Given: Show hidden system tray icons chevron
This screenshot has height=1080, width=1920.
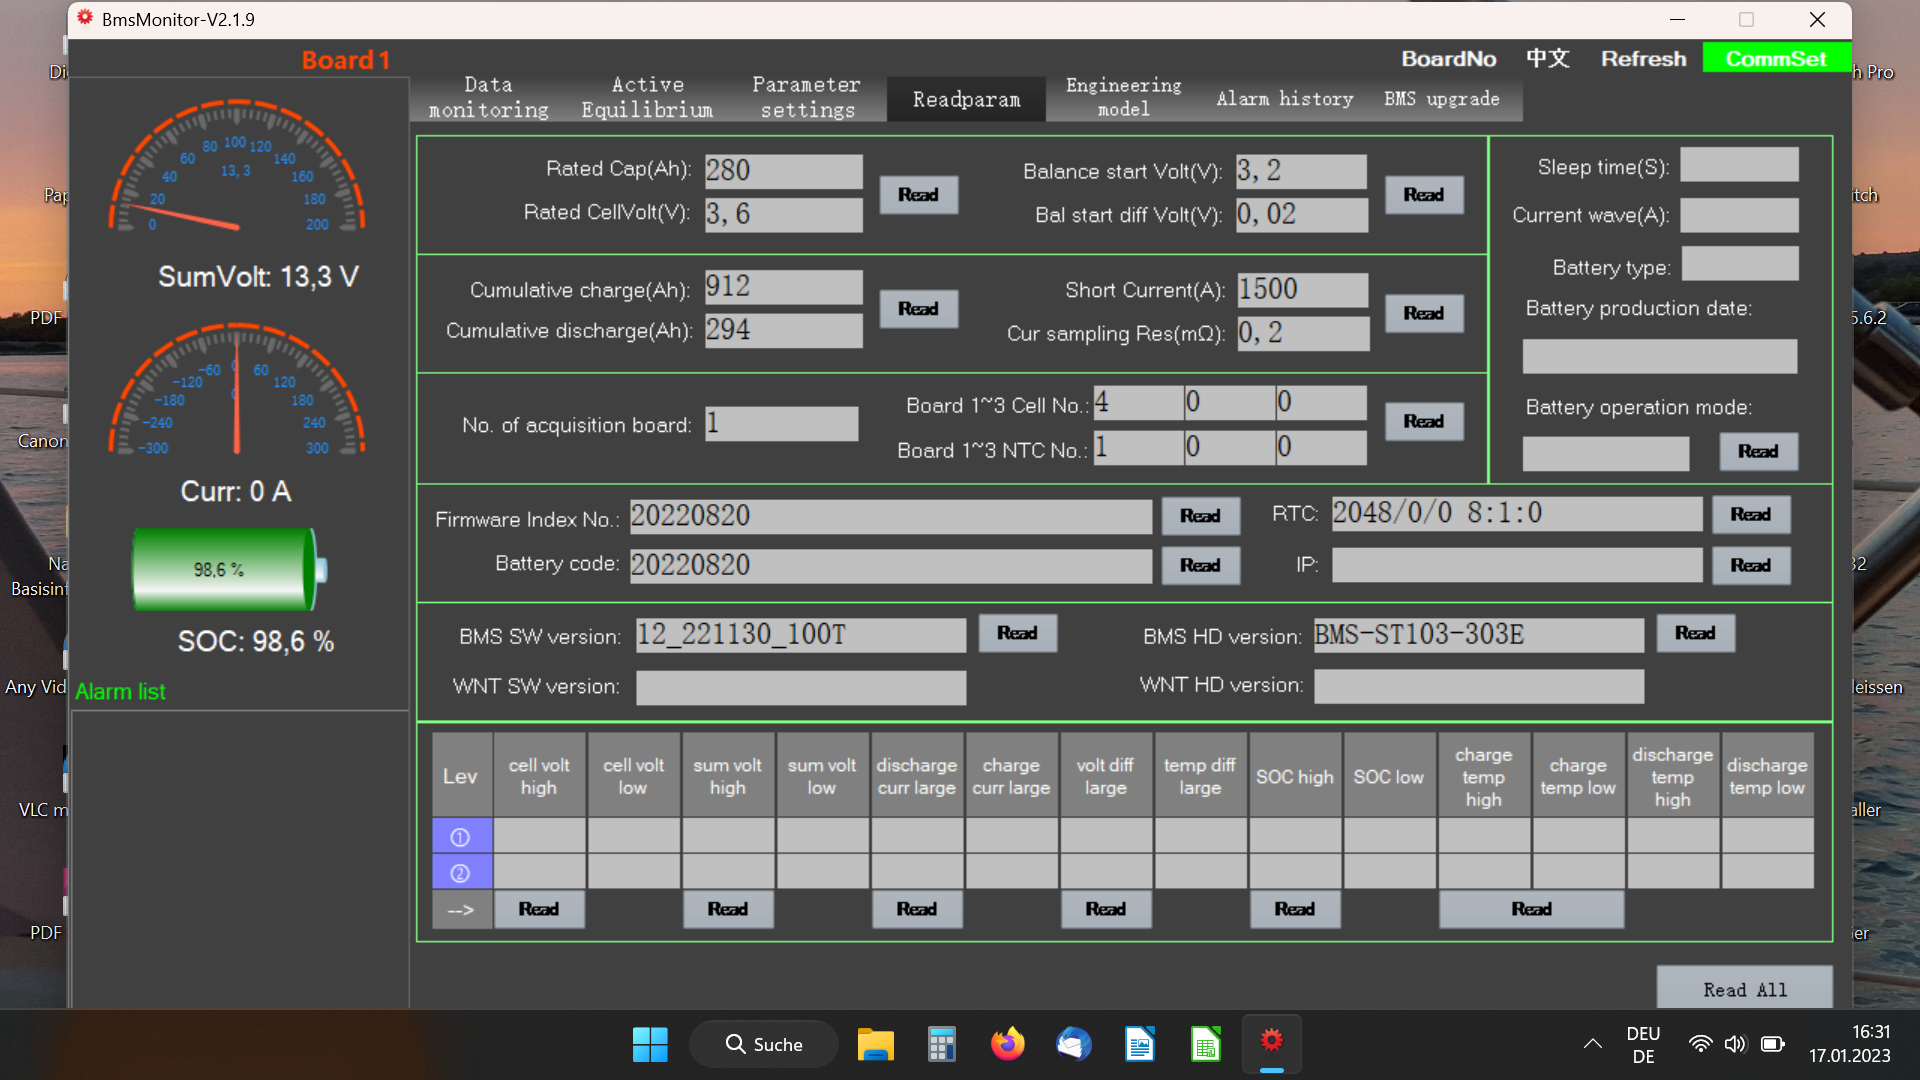Looking at the screenshot, I should (1593, 1044).
